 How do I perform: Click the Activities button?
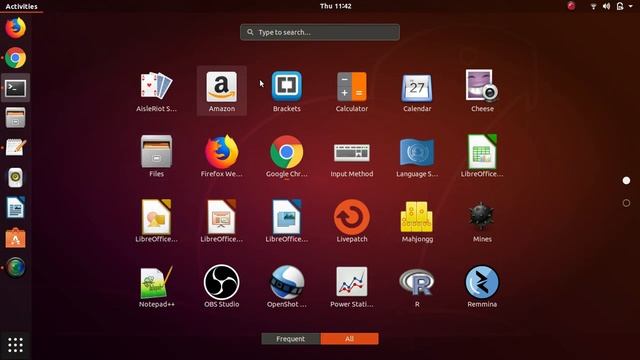[21, 6]
